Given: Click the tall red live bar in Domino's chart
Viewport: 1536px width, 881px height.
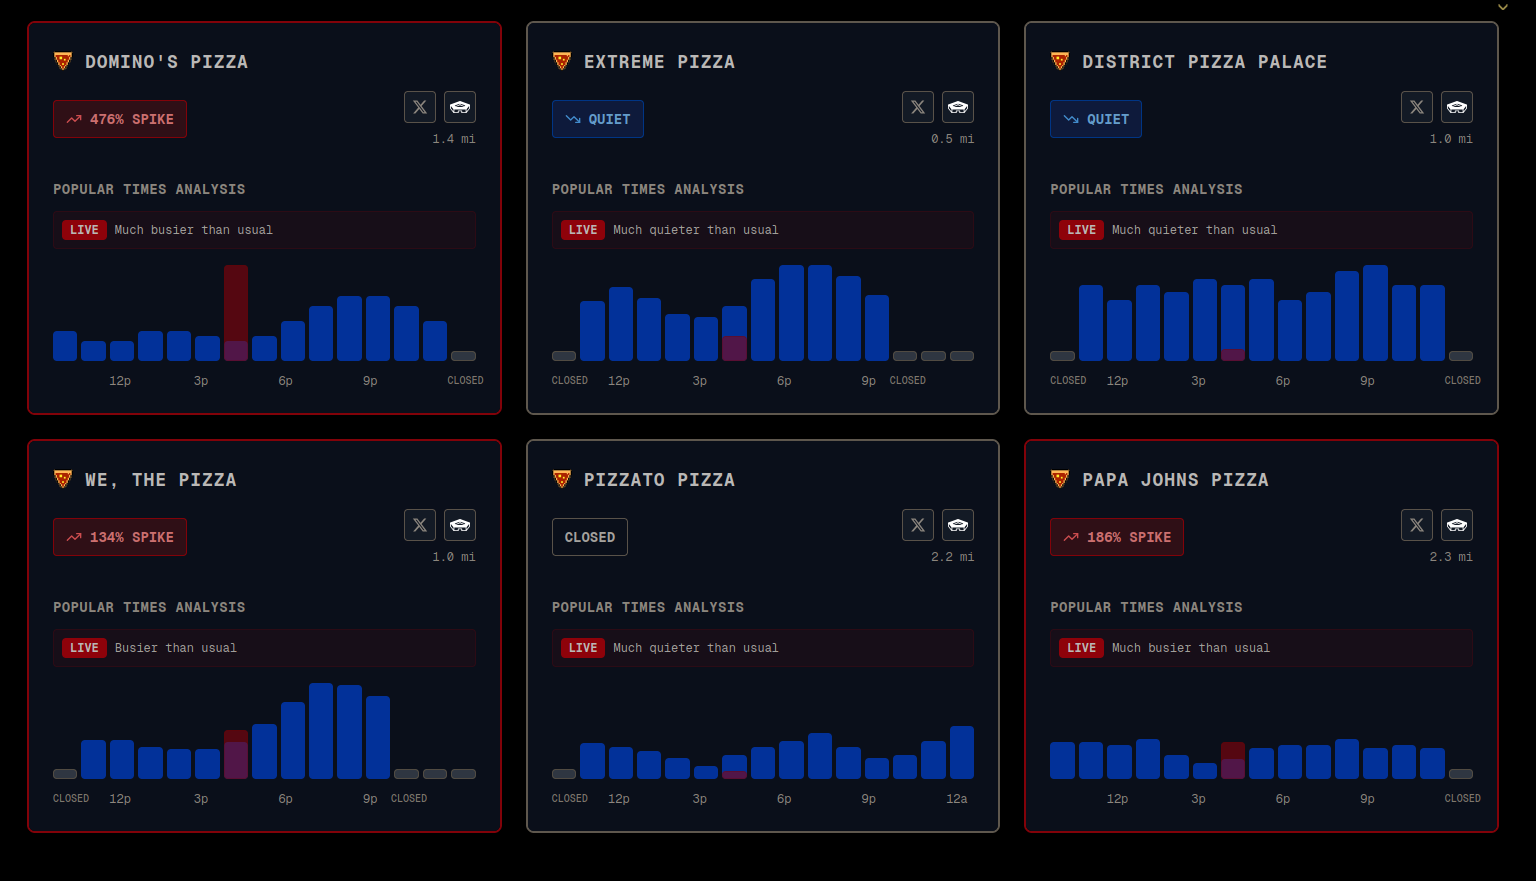Looking at the screenshot, I should 236,313.
